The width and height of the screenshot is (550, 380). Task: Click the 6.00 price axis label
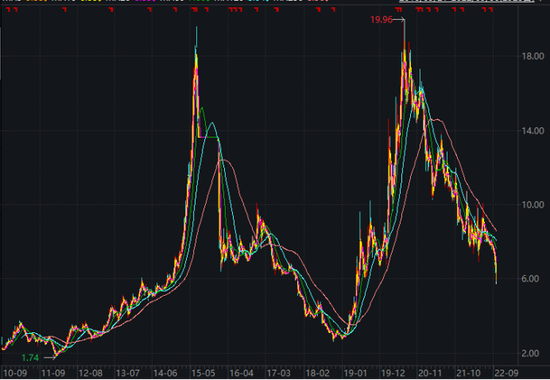[530, 279]
